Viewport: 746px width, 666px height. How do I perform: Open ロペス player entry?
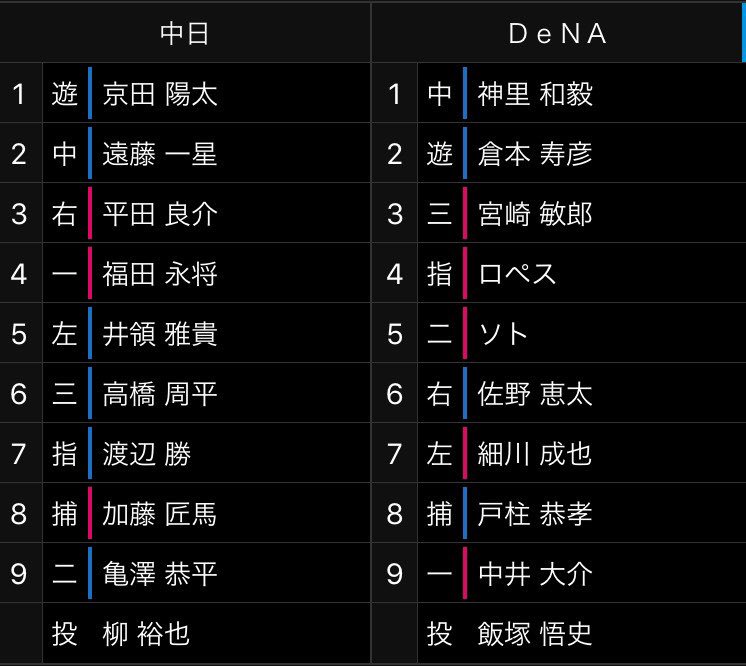(x=518, y=274)
